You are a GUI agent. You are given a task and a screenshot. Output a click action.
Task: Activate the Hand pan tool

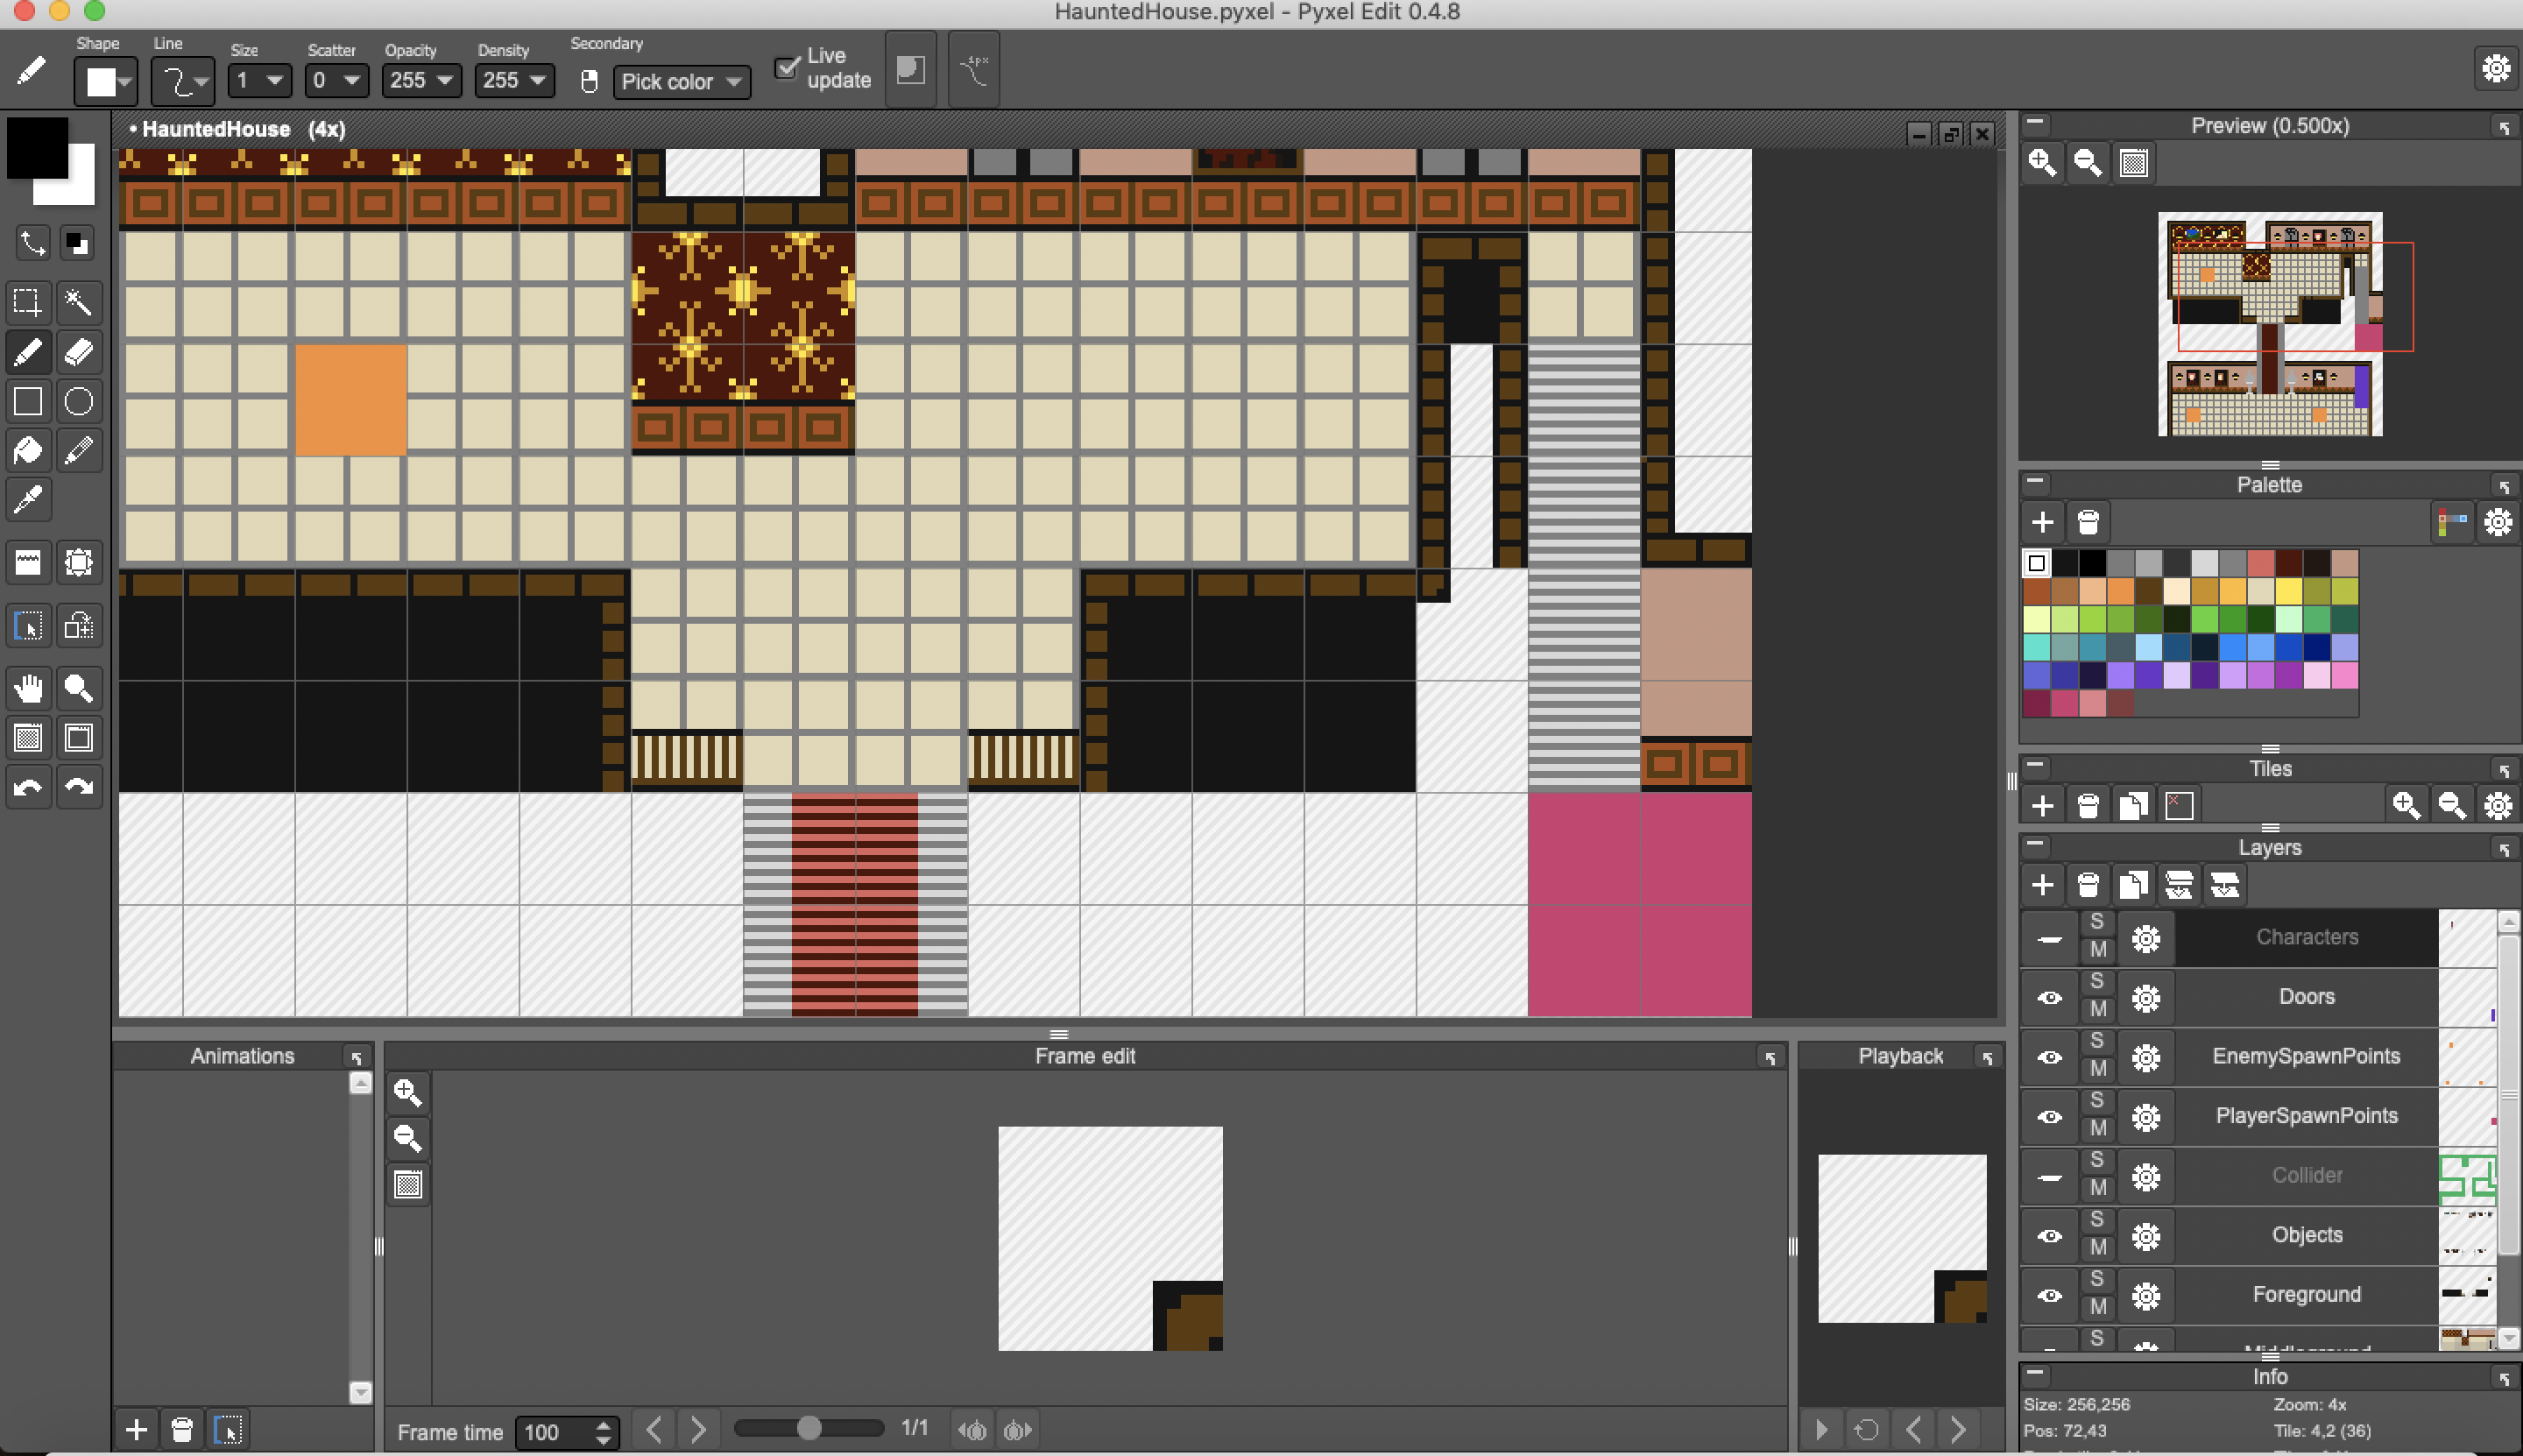[x=28, y=688]
